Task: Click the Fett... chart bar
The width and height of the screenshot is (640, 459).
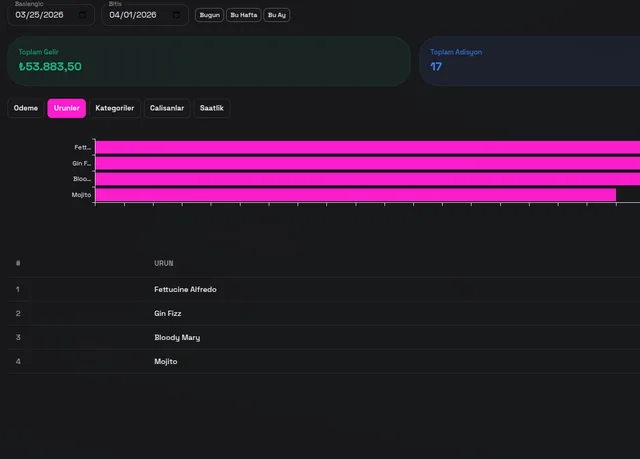Action: point(367,147)
